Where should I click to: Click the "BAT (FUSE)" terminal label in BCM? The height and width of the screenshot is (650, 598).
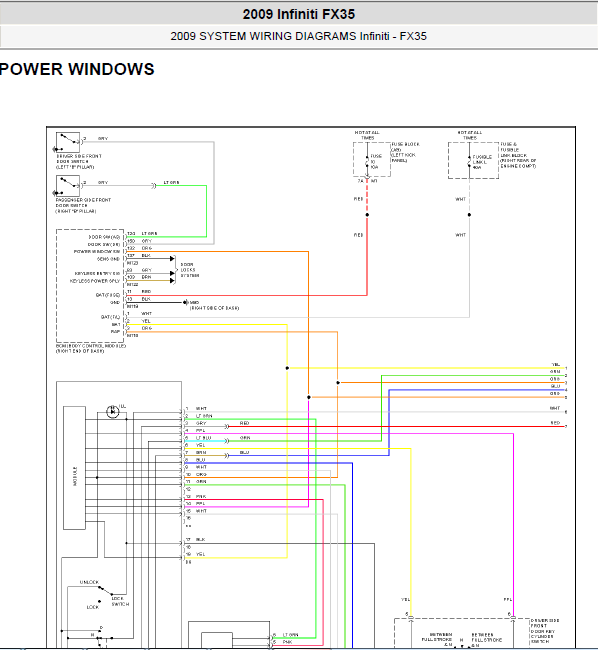click(x=108, y=295)
